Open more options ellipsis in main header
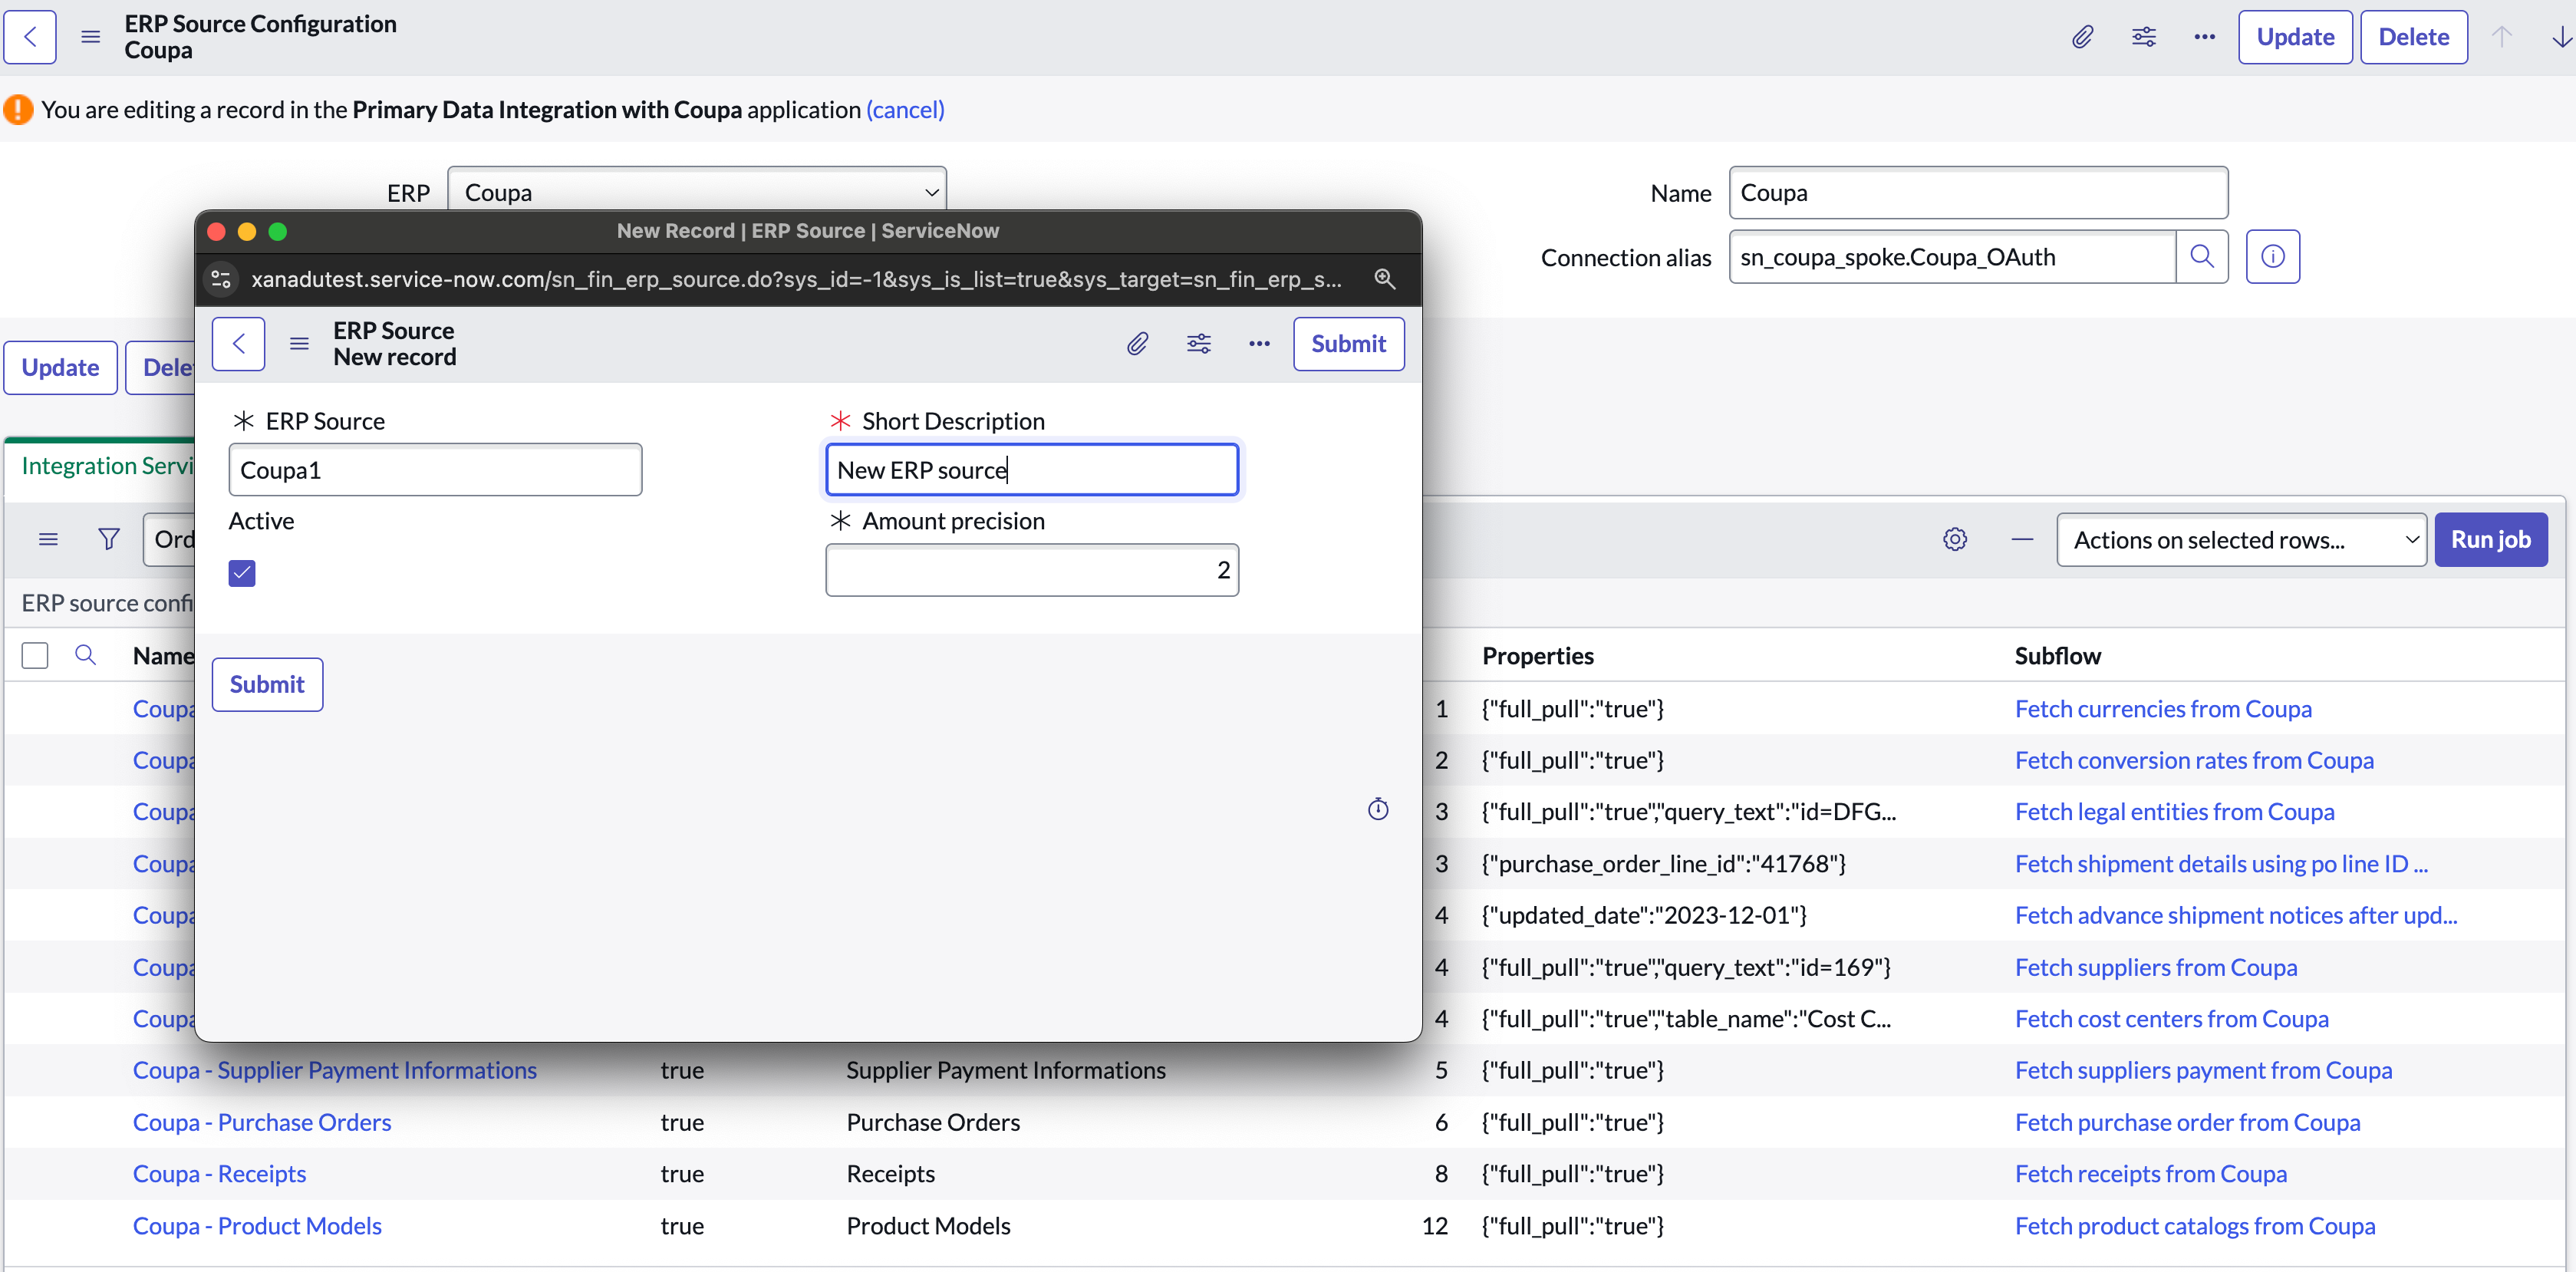 pos(2204,37)
